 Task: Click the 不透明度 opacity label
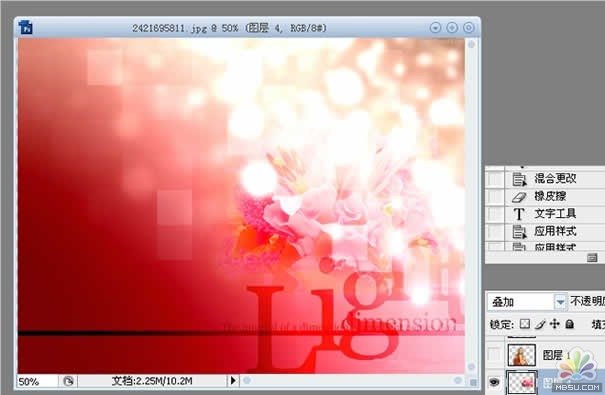587,301
